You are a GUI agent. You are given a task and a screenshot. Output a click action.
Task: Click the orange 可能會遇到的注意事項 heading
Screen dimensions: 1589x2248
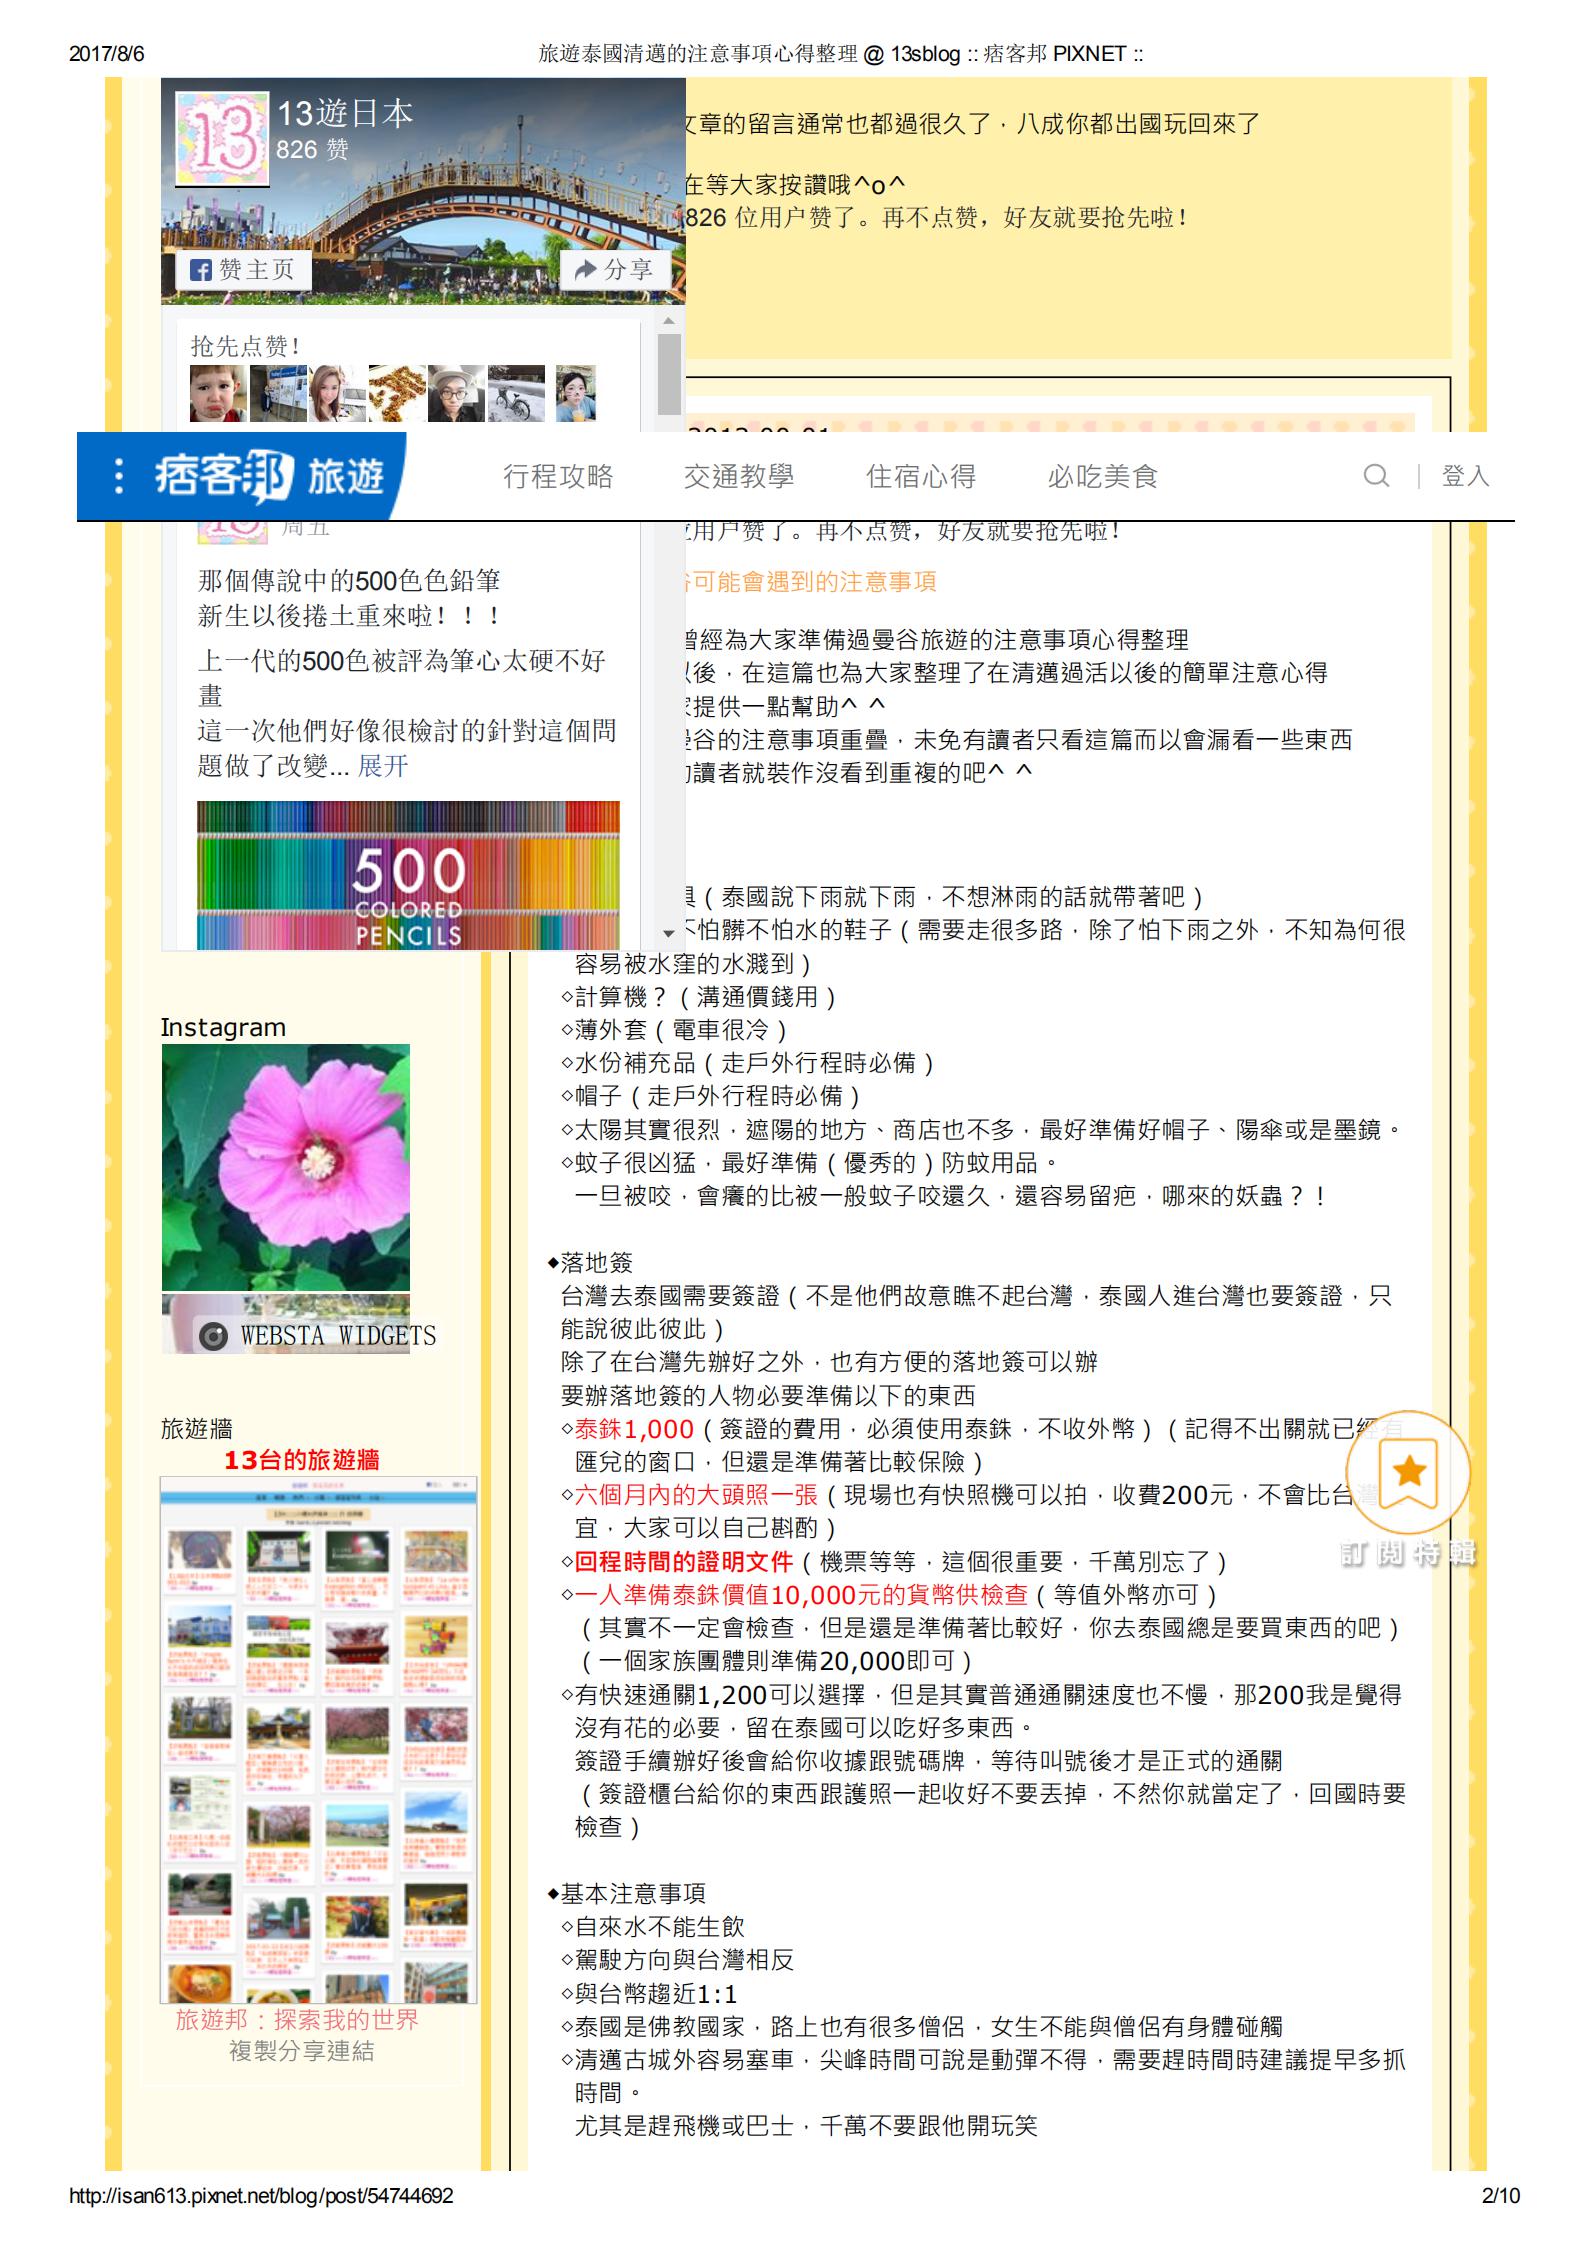coord(813,582)
